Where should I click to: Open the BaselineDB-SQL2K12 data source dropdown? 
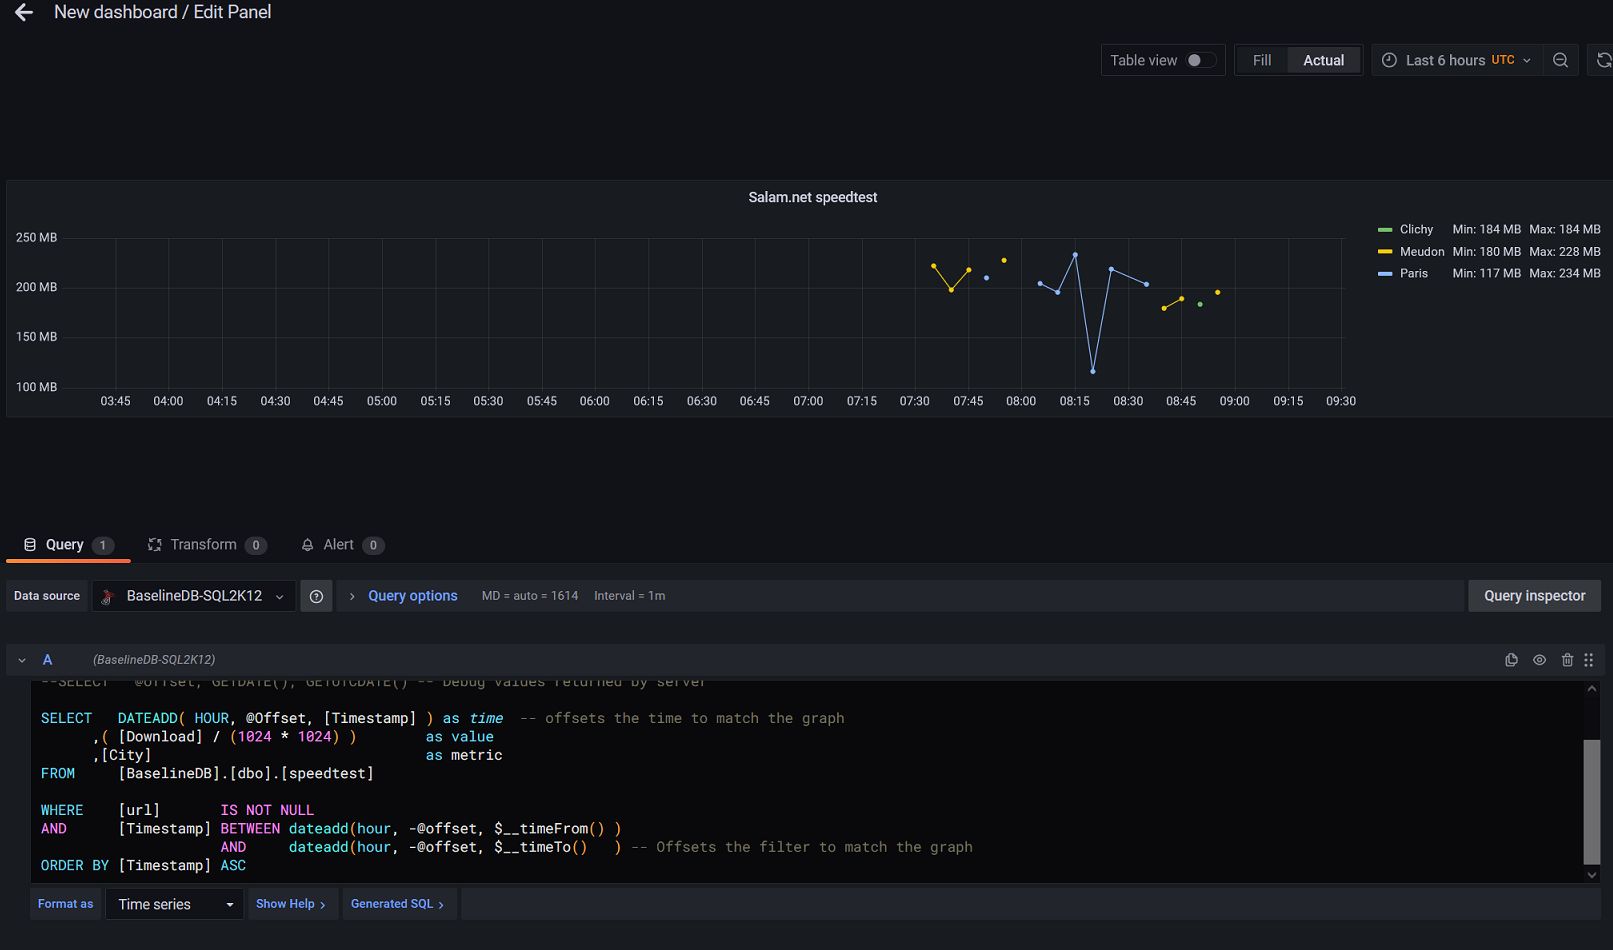tap(194, 596)
